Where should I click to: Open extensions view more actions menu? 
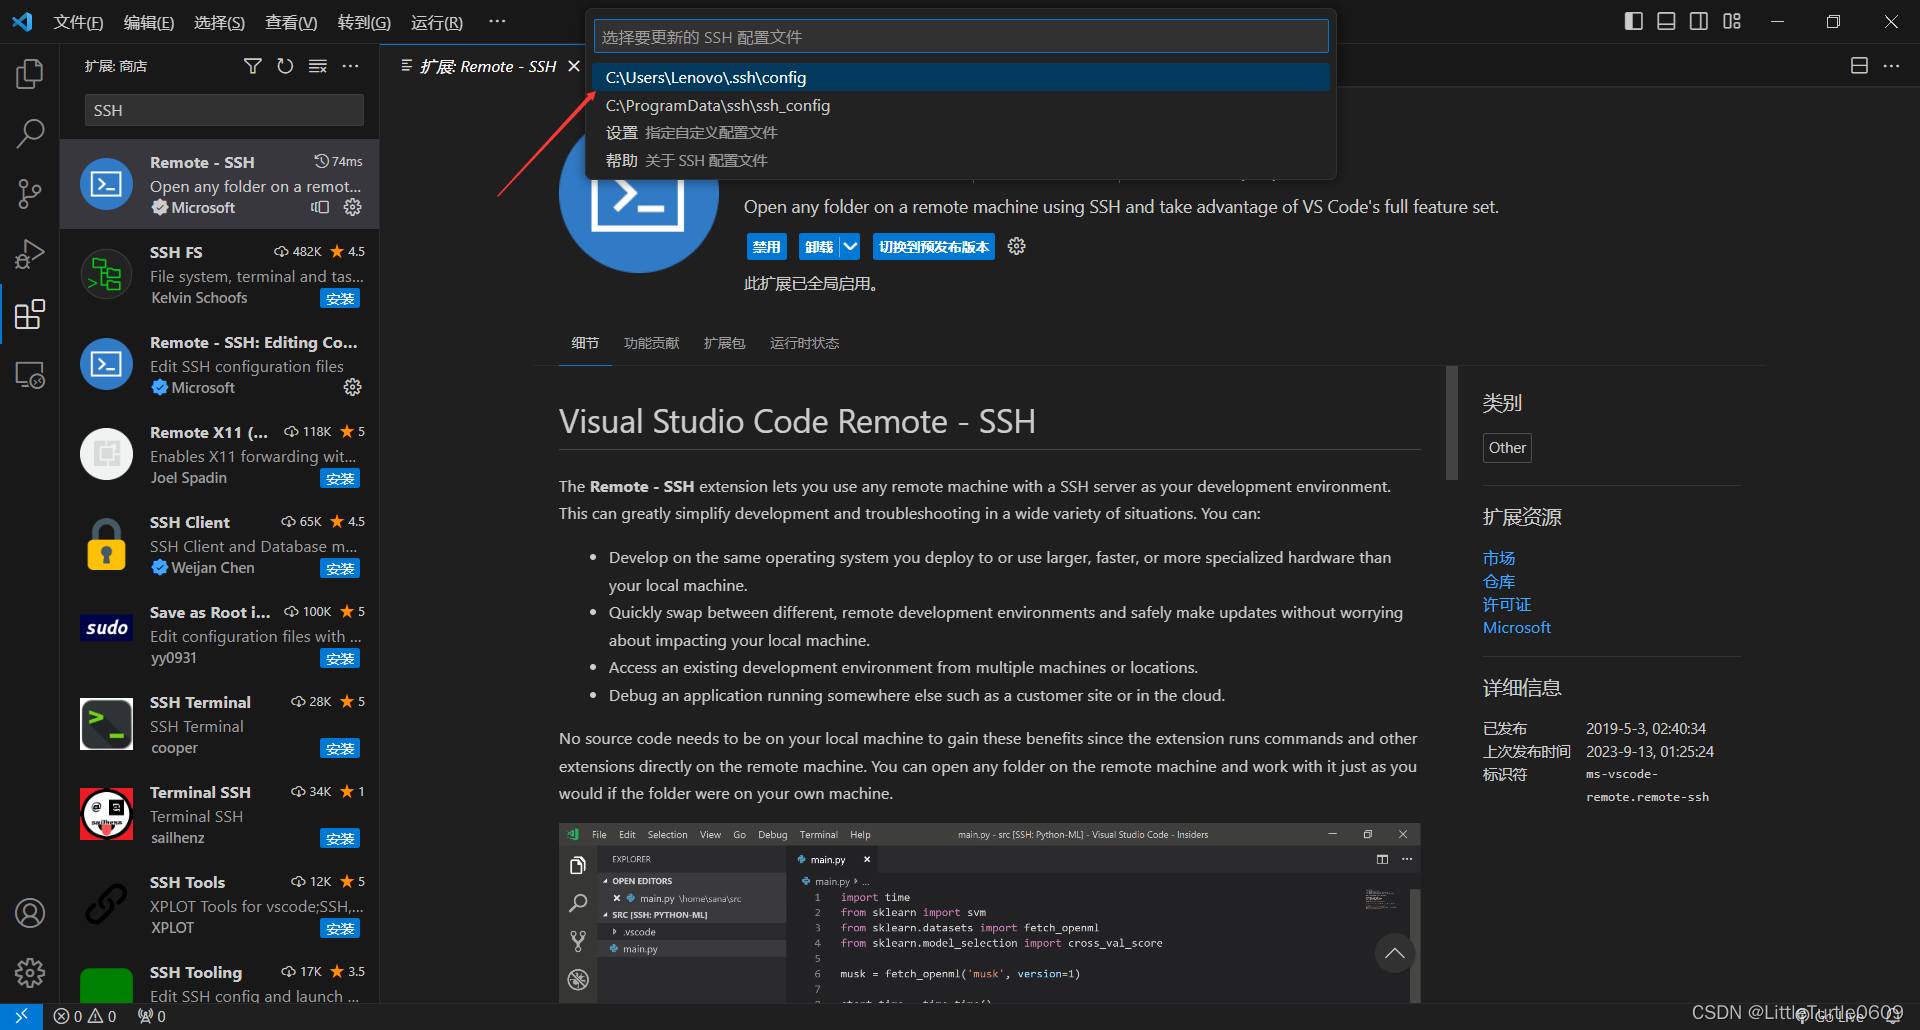pos(350,66)
